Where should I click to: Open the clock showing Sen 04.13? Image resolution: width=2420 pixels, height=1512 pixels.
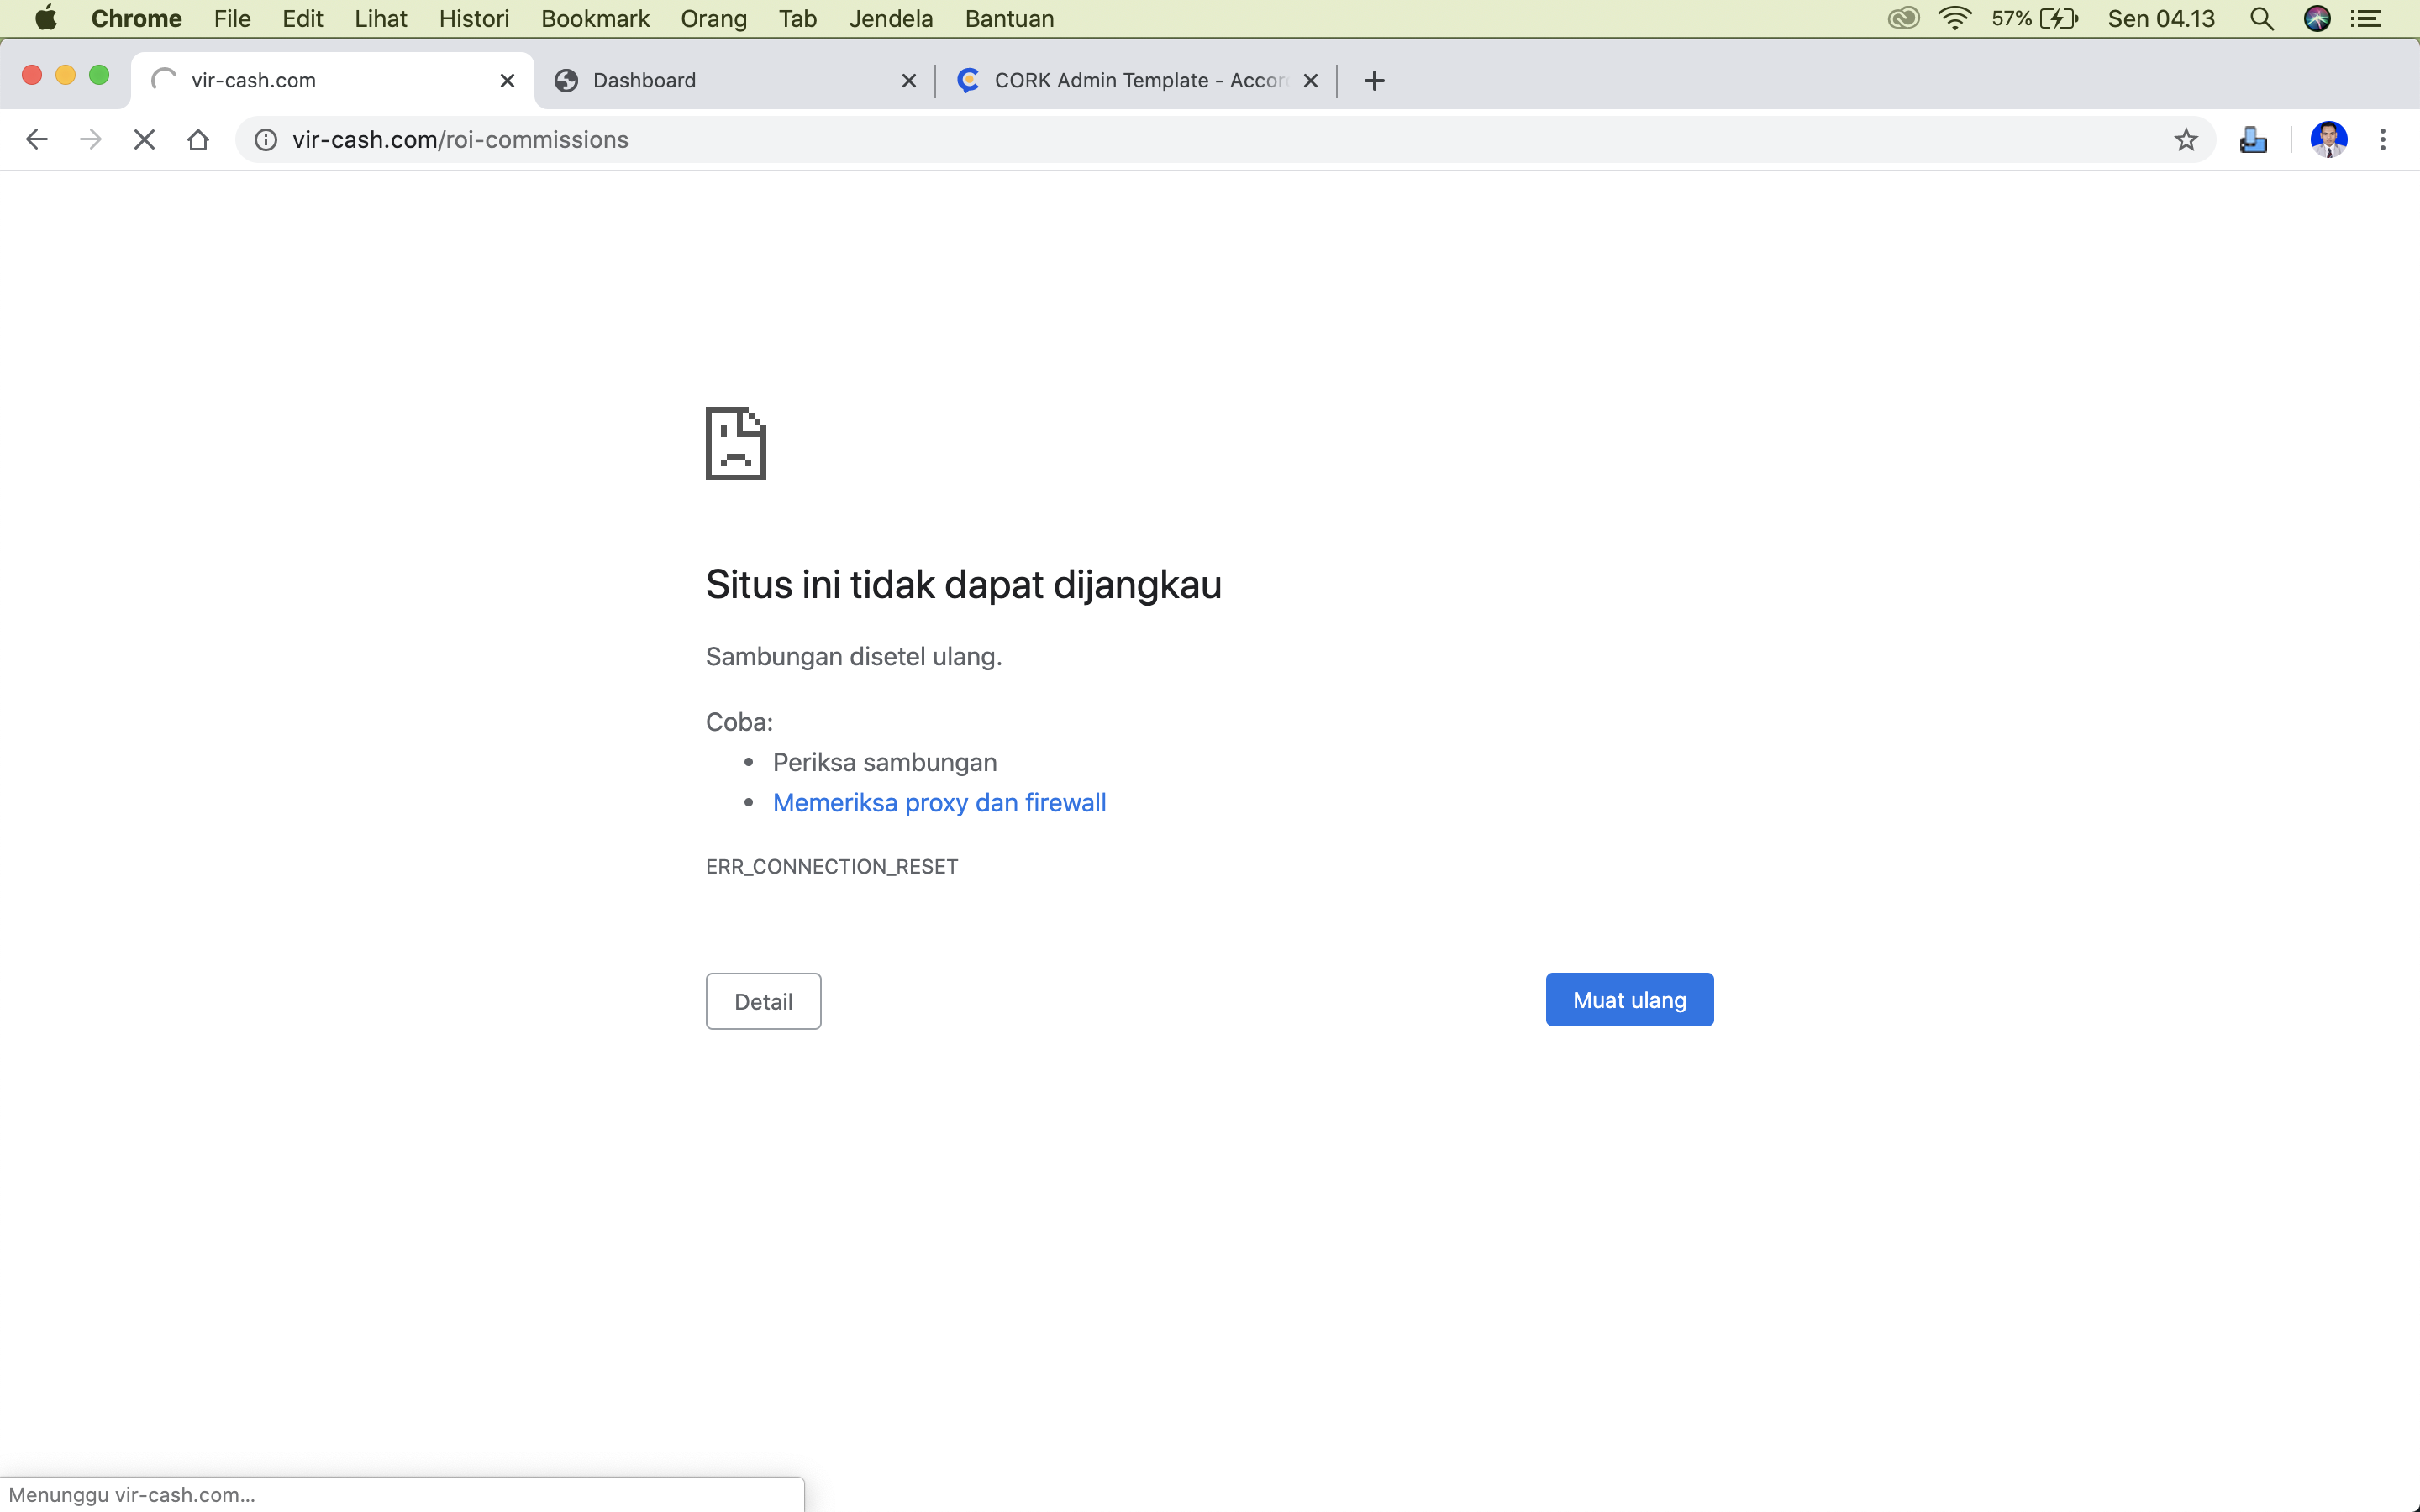[2161, 18]
